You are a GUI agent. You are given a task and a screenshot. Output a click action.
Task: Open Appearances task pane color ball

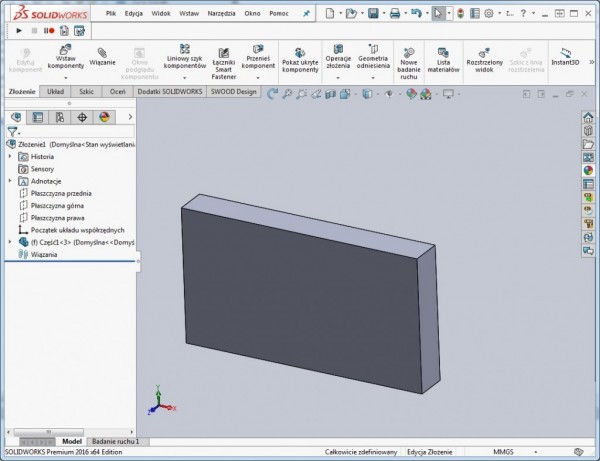[588, 171]
